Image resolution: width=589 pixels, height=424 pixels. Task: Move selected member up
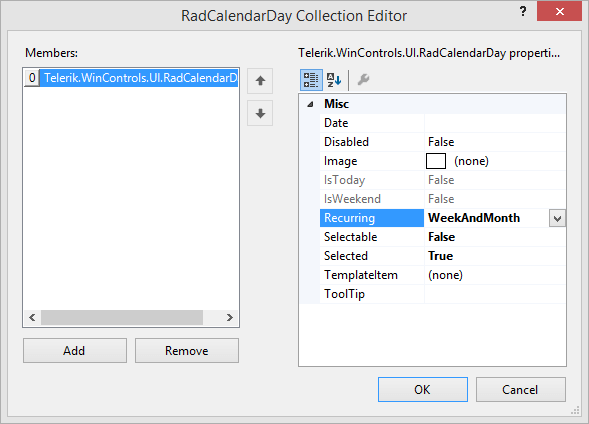260,81
